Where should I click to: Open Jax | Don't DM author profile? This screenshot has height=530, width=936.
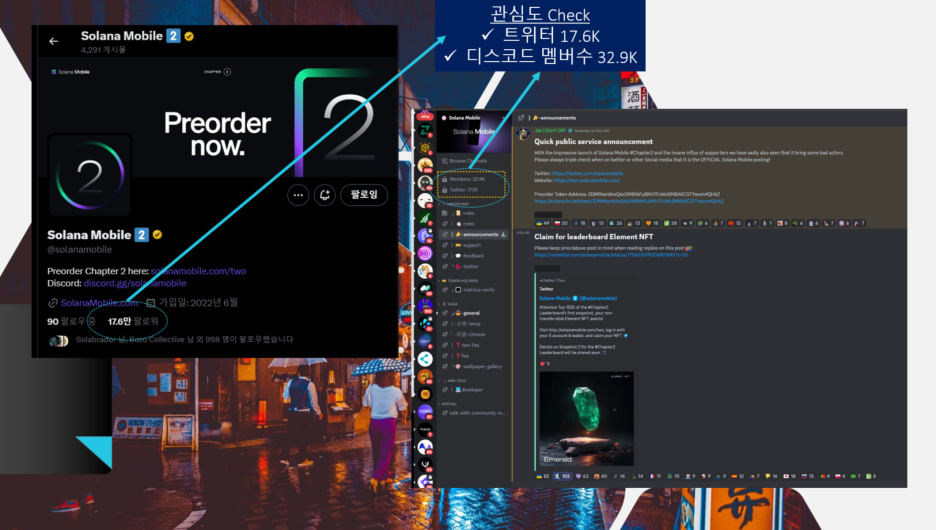[549, 130]
